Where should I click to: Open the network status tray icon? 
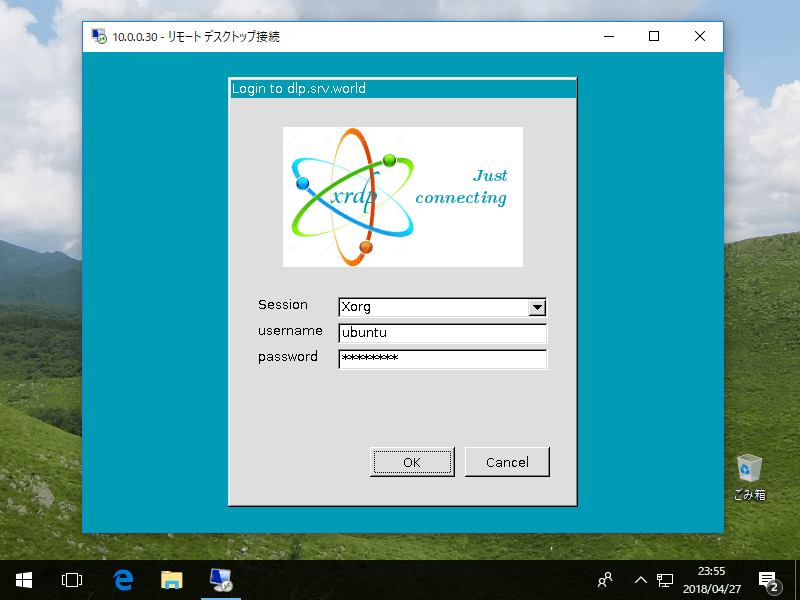(x=664, y=580)
